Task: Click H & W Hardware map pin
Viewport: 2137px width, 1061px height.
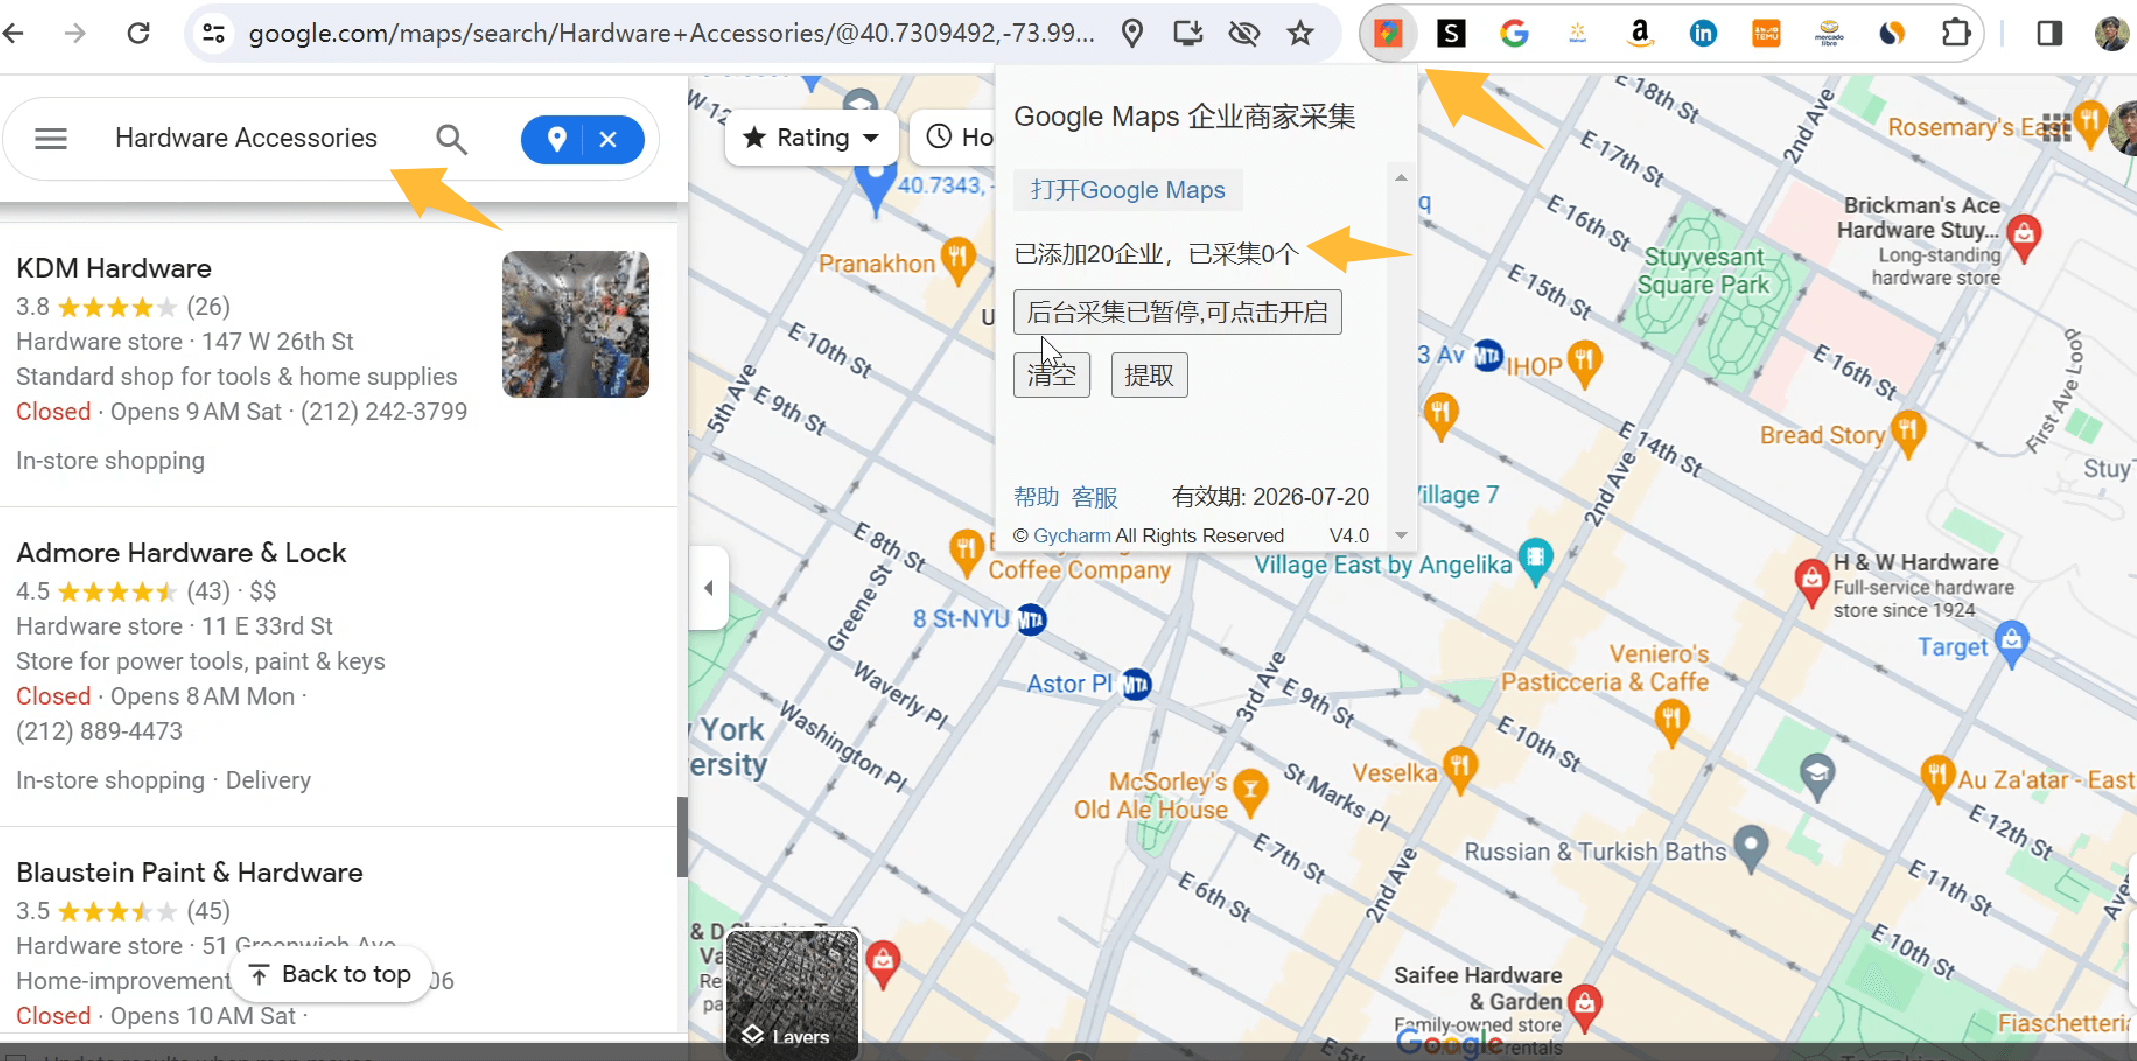Action: tap(1811, 581)
